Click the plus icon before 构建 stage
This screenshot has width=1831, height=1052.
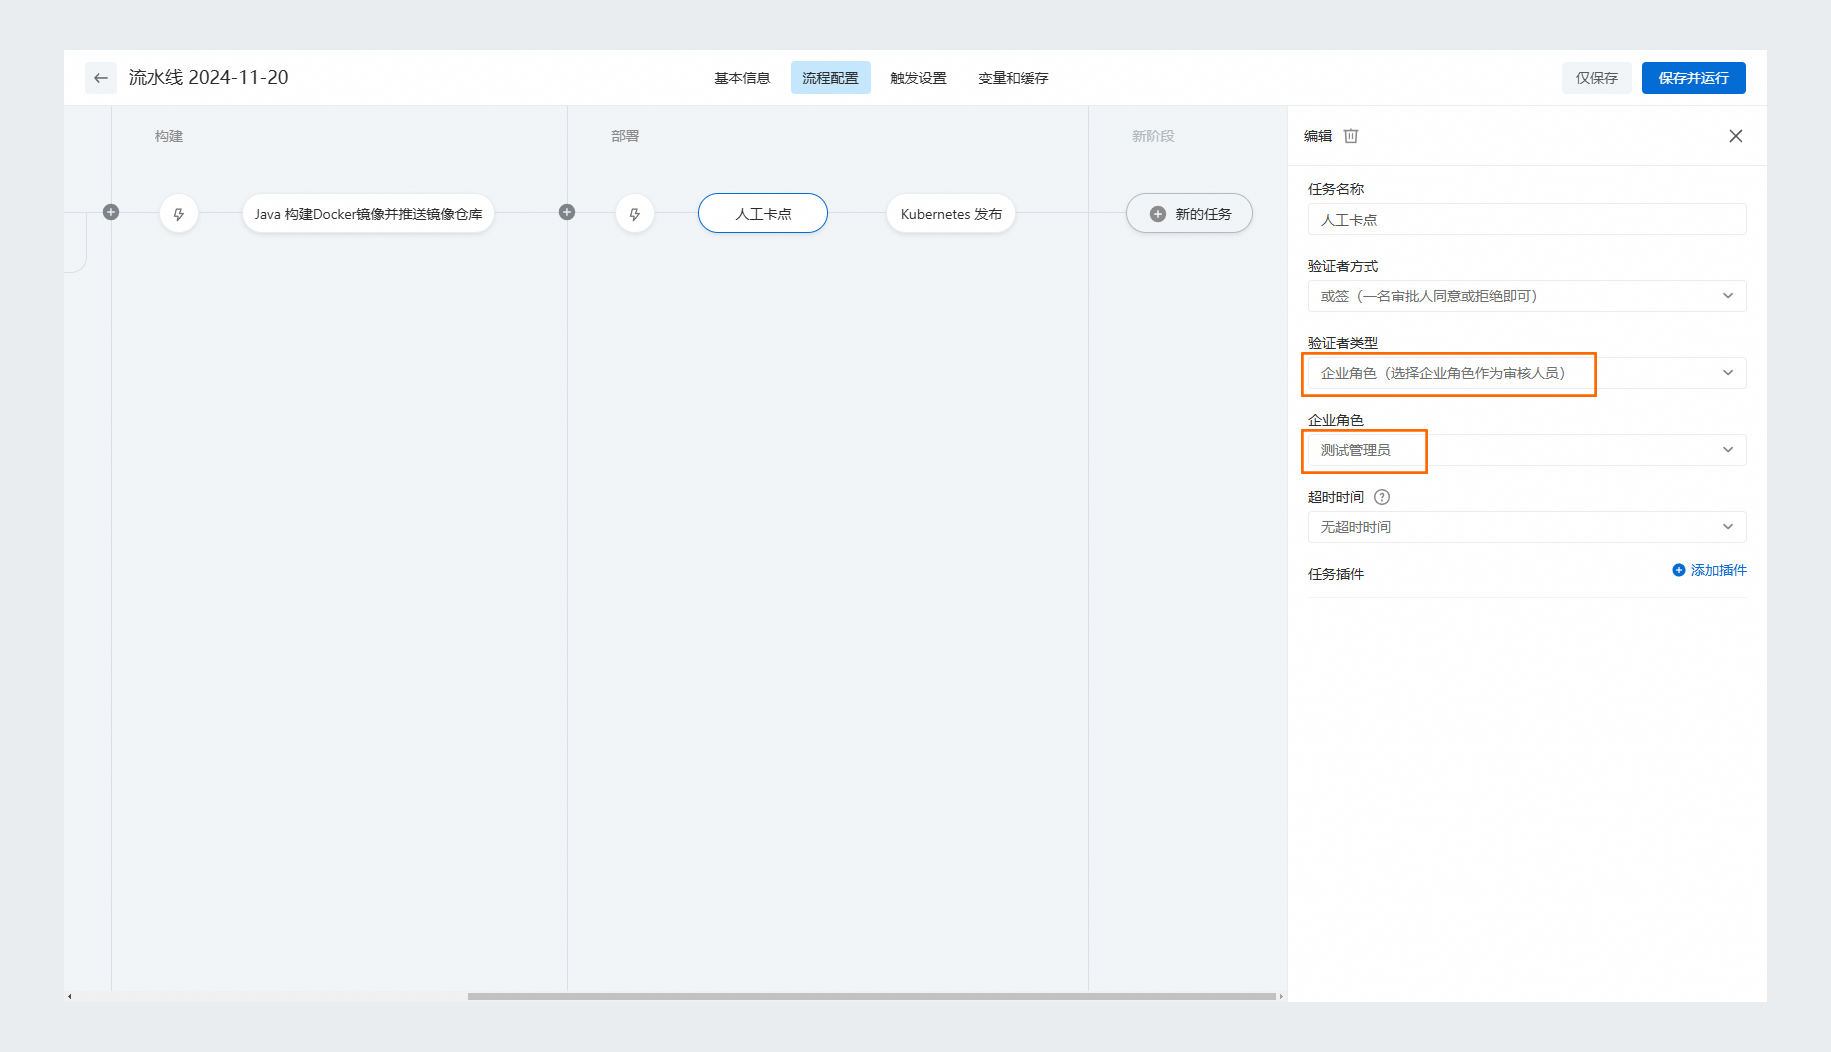[x=111, y=212]
